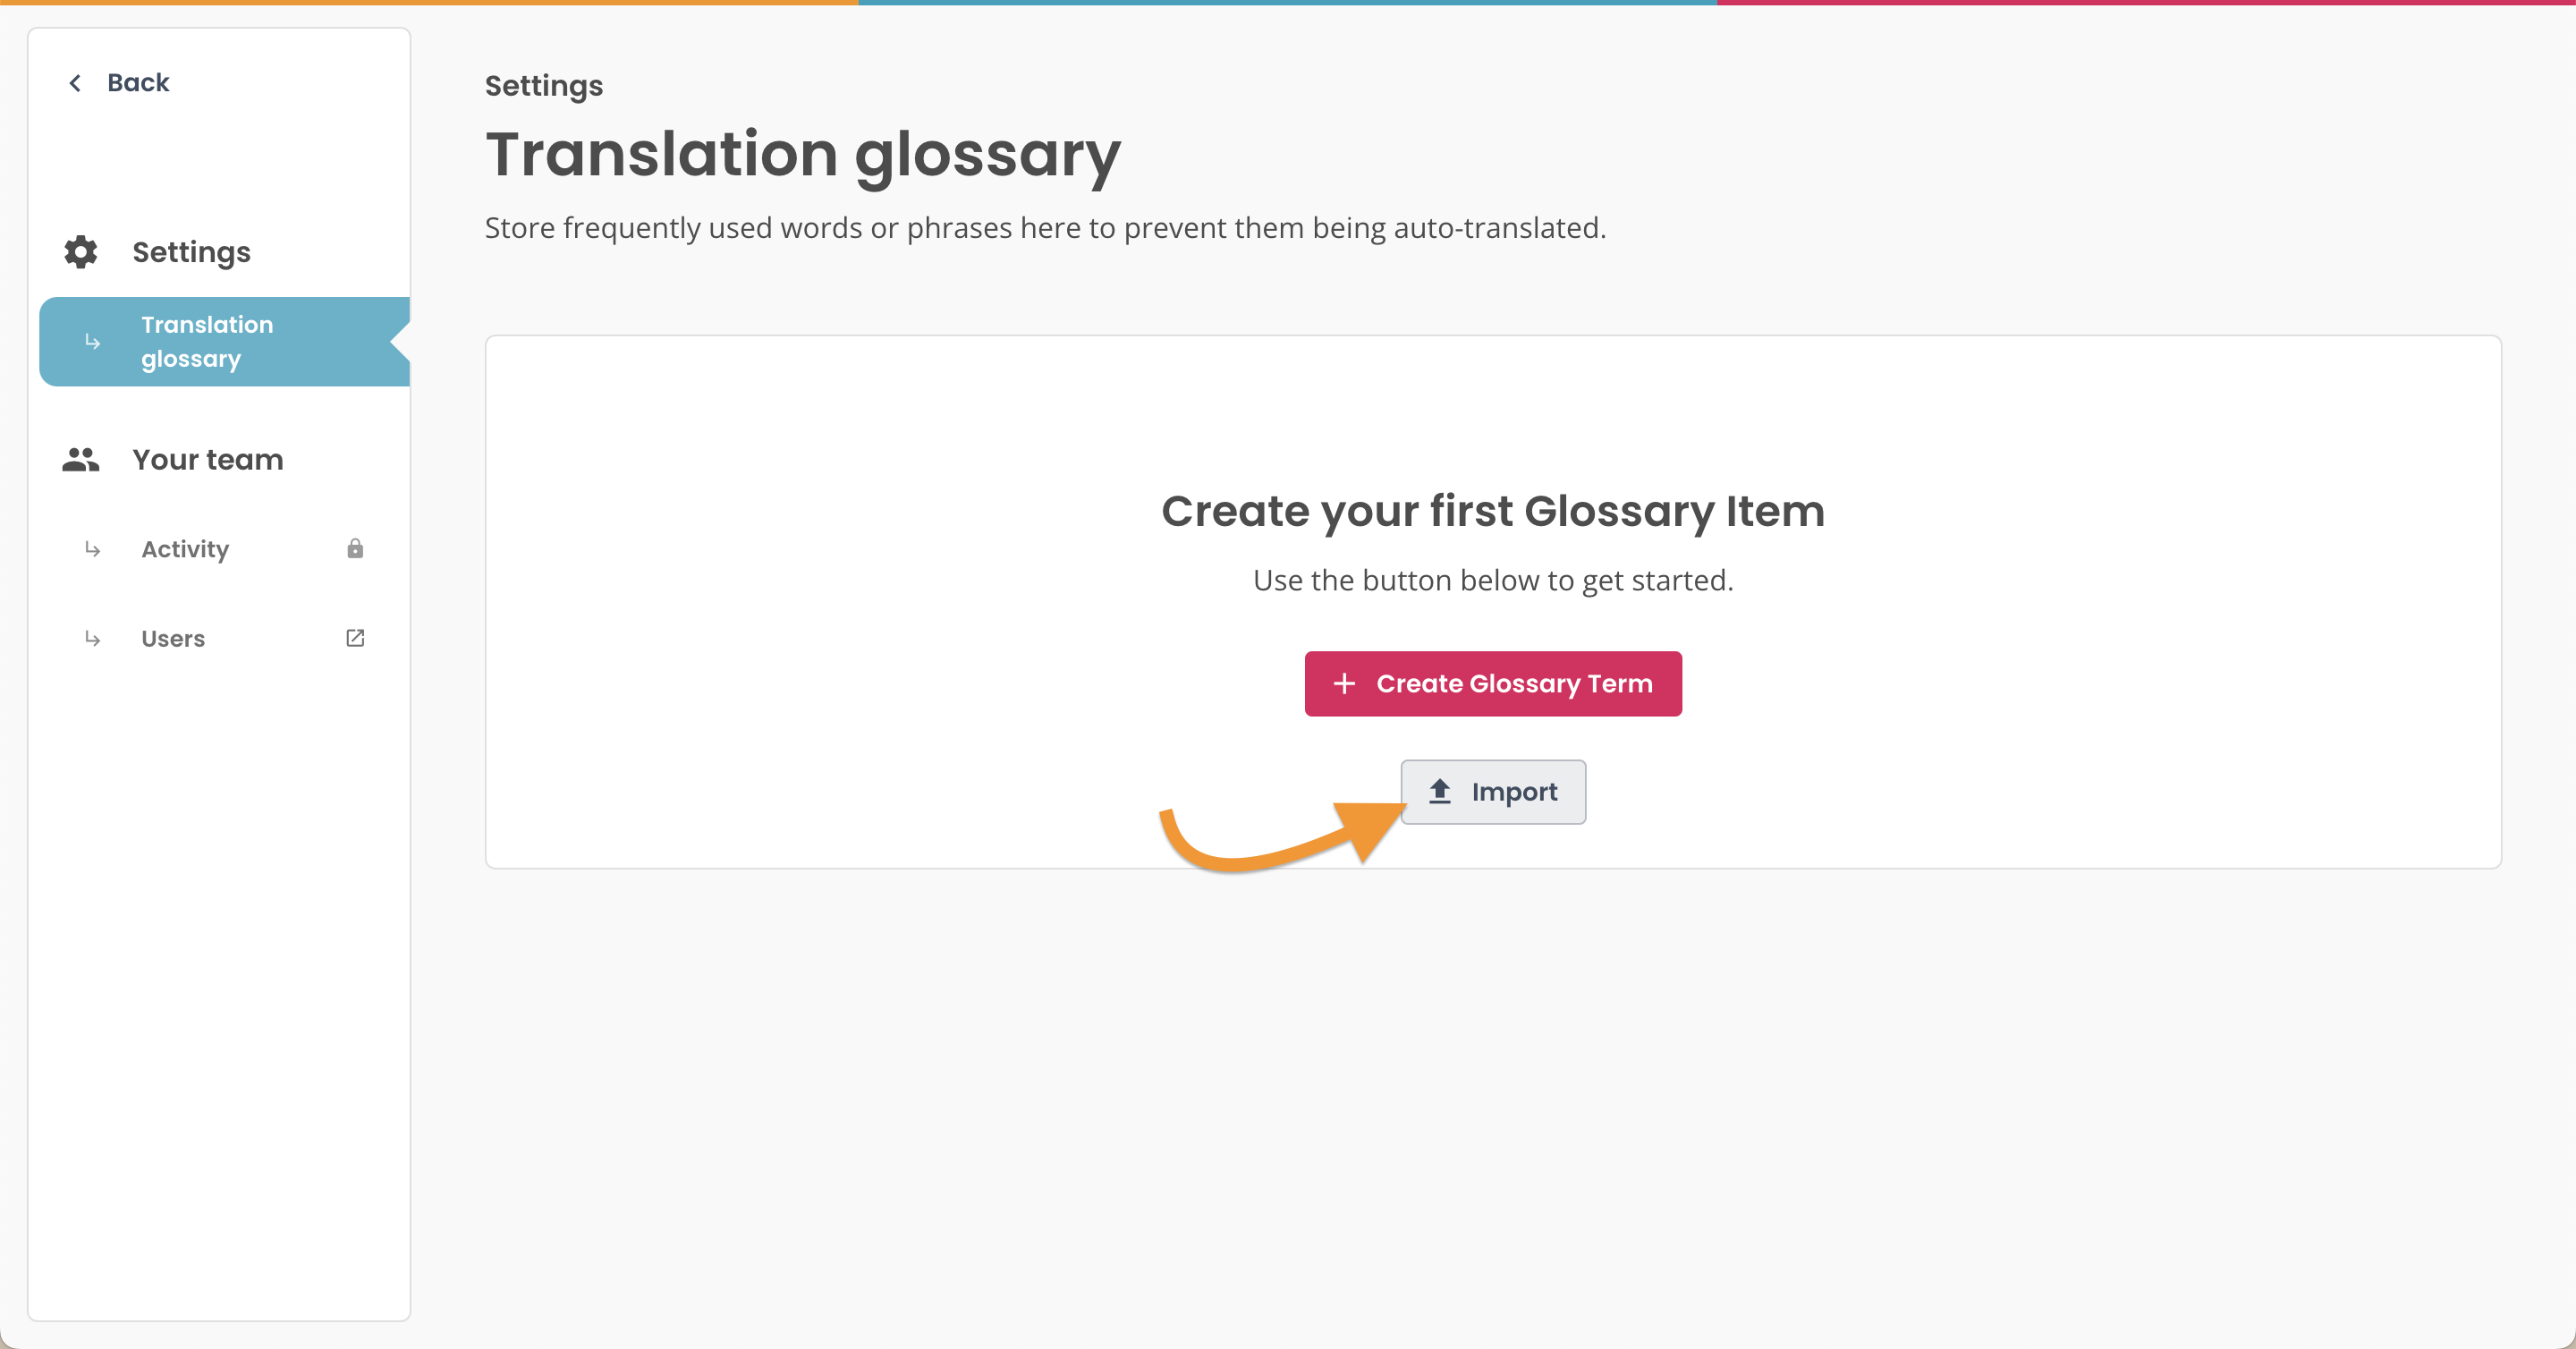
Task: Expand the Settings section in the sidebar
Action: tap(192, 252)
